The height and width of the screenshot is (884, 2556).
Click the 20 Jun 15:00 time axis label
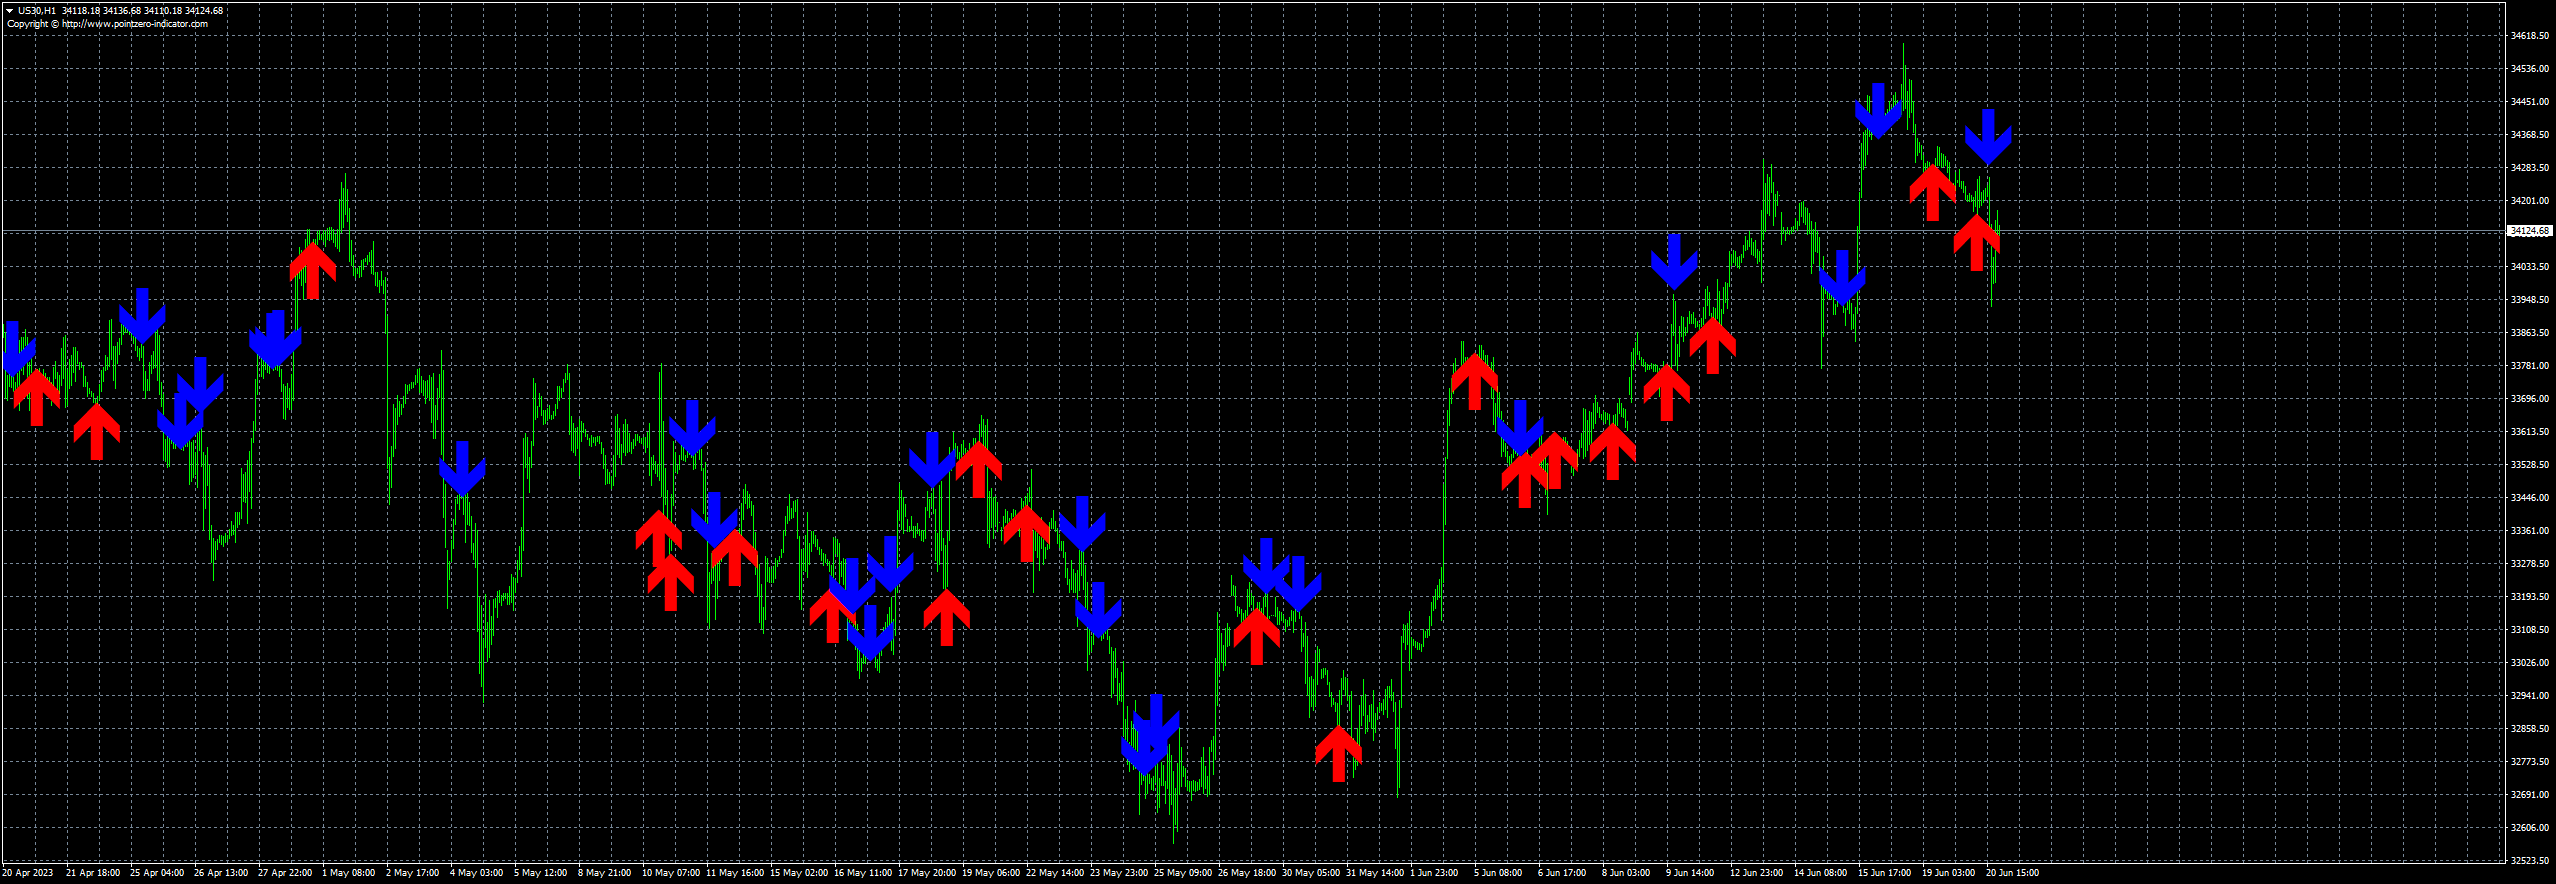2013,873
